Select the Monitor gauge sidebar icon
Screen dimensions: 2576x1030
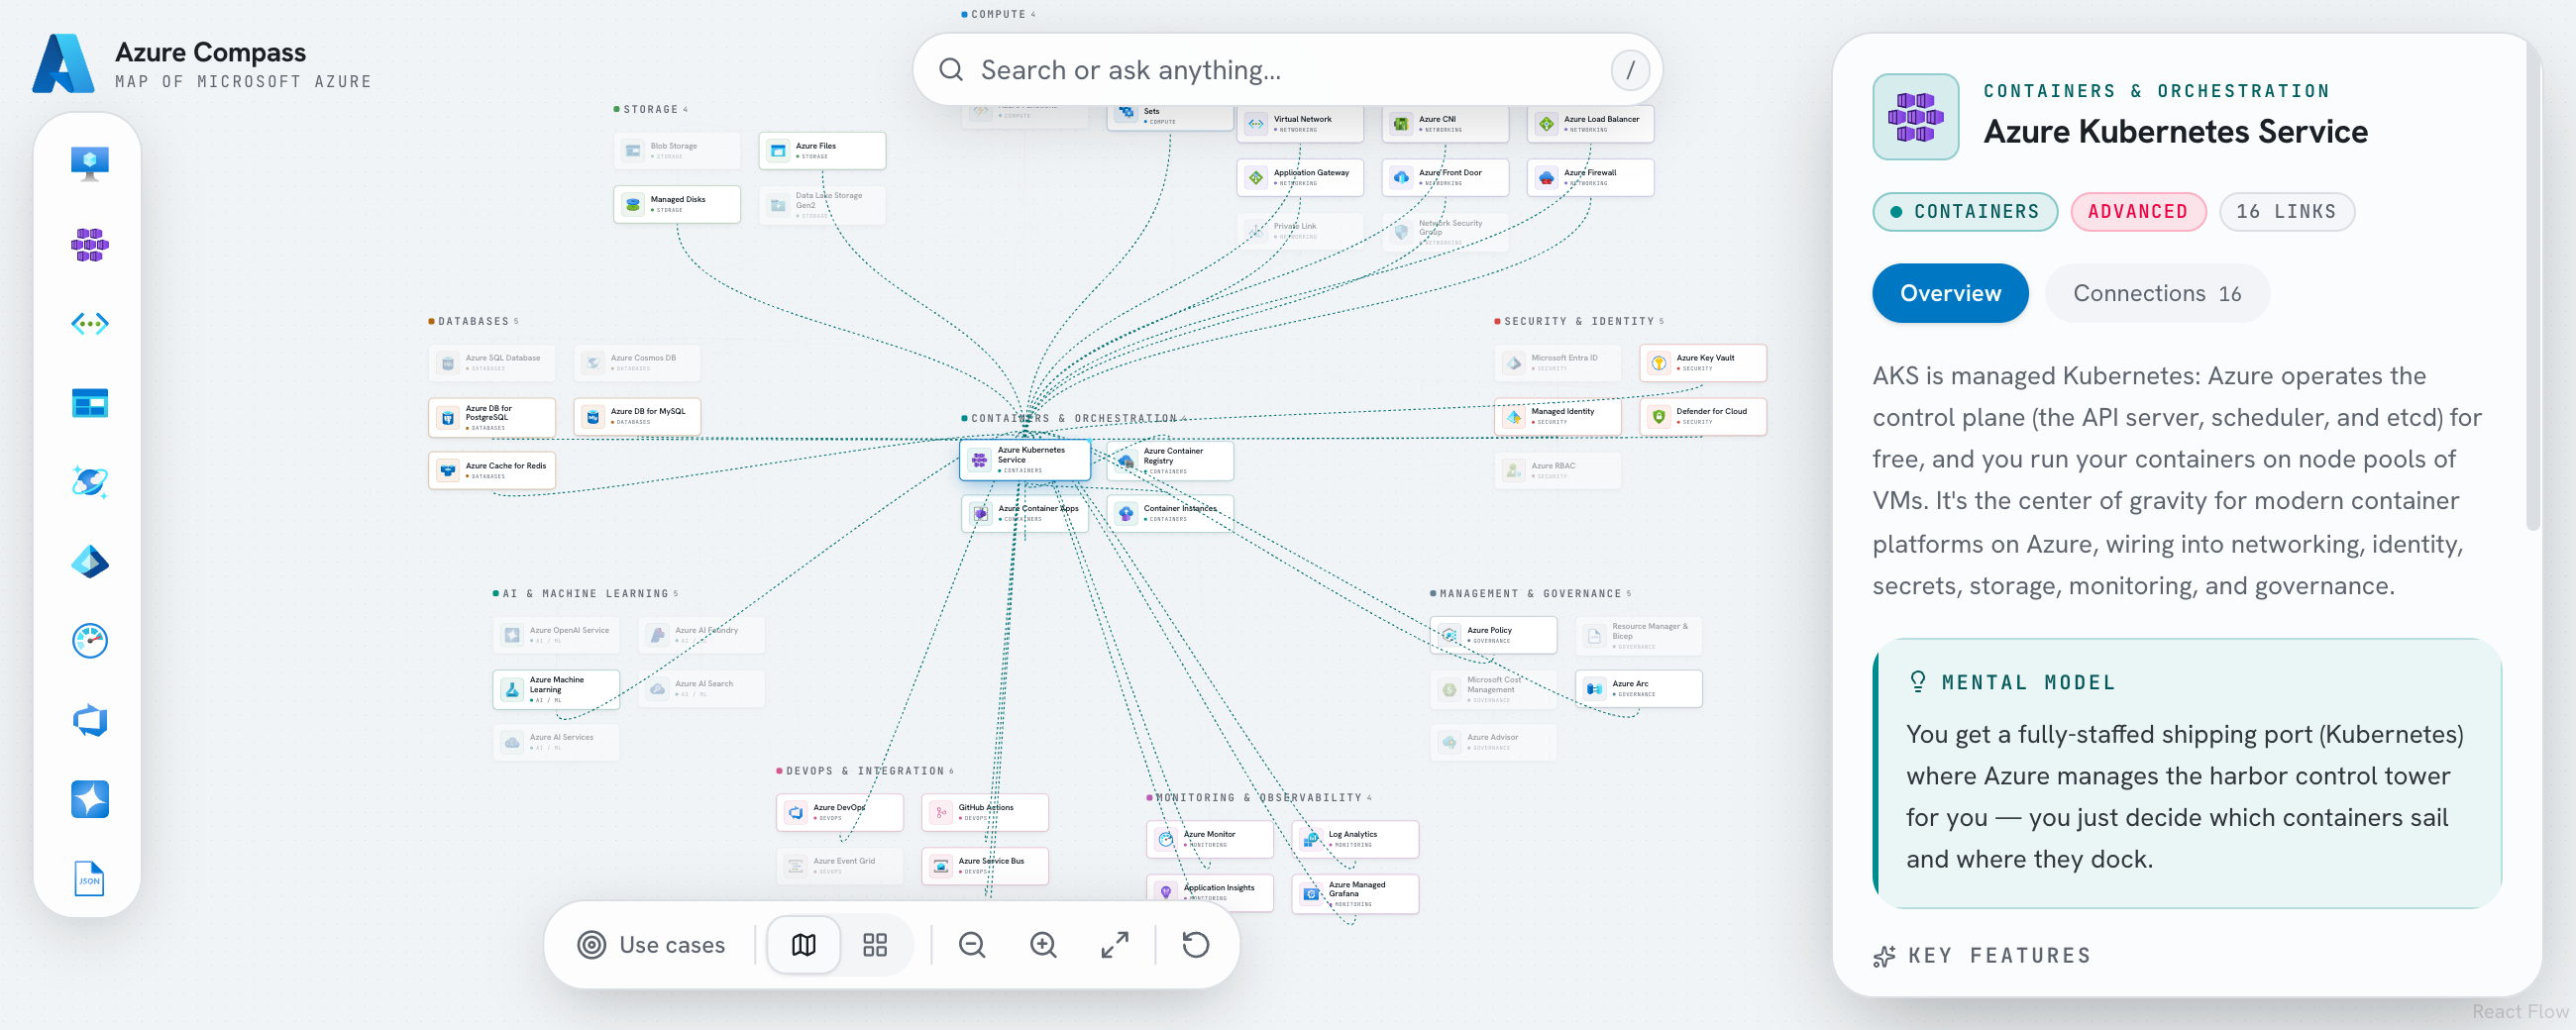[90, 641]
